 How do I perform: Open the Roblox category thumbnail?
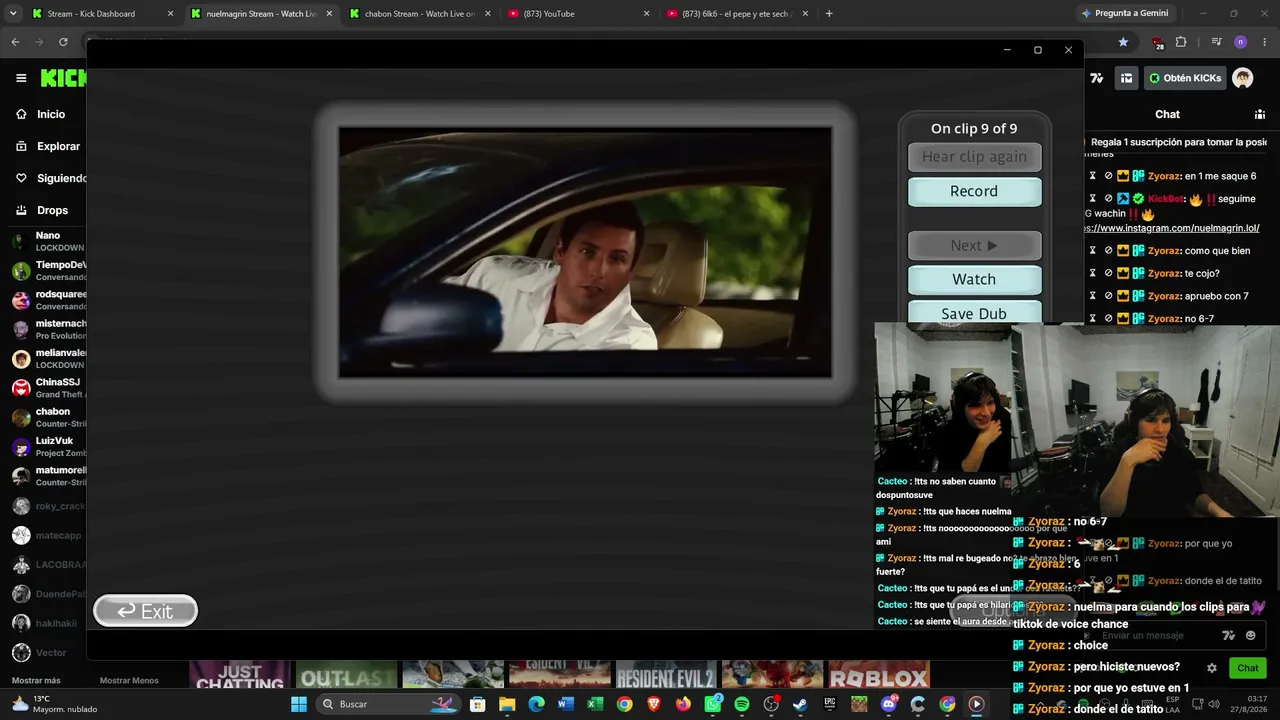tap(879, 675)
